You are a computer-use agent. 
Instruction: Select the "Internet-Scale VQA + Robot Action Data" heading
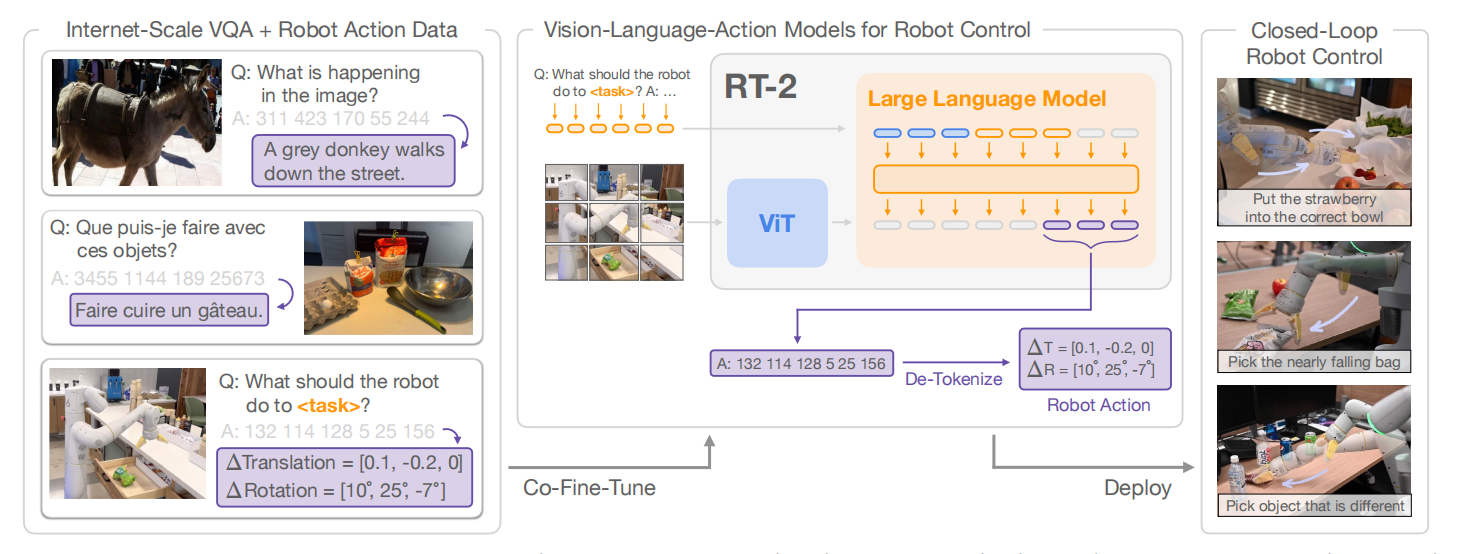pos(262,29)
